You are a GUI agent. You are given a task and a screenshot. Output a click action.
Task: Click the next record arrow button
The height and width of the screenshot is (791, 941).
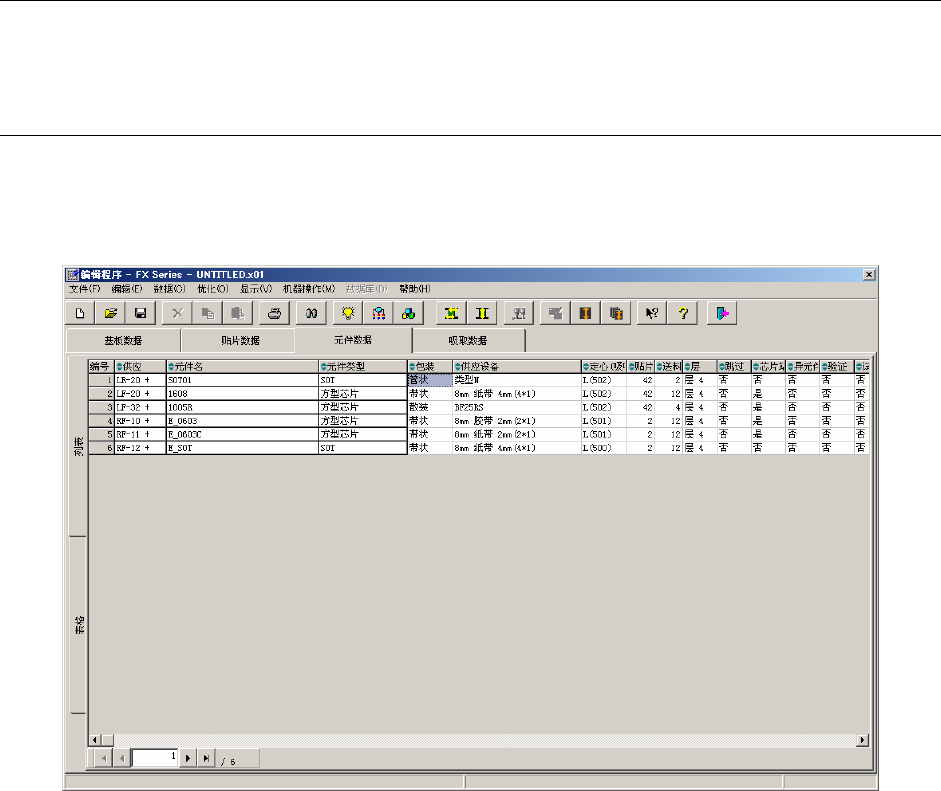[x=188, y=759]
